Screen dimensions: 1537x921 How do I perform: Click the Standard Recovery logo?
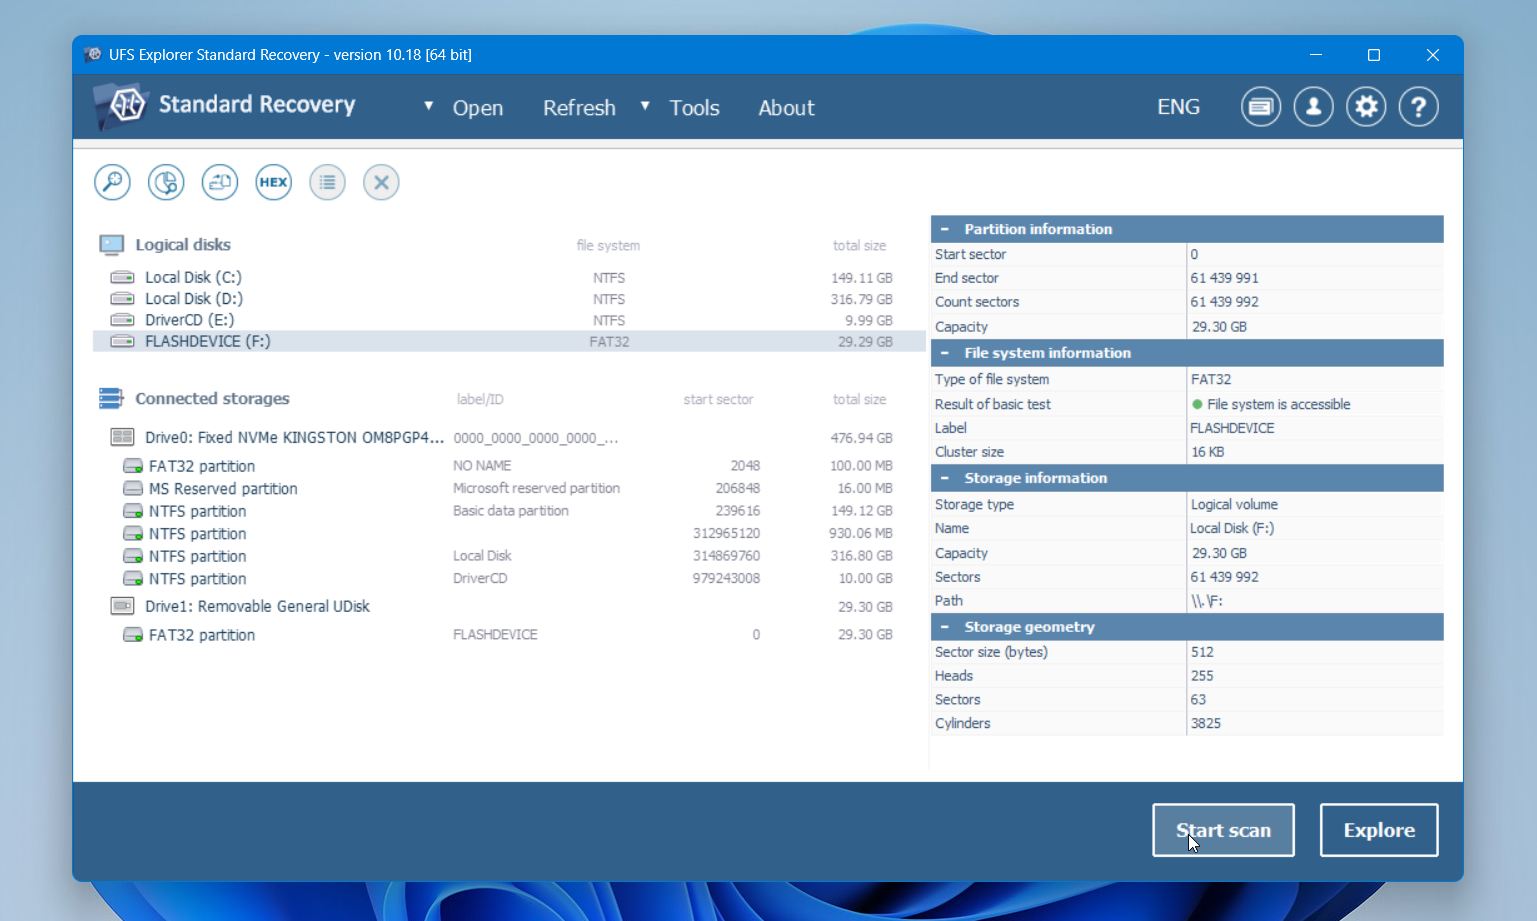(x=121, y=105)
